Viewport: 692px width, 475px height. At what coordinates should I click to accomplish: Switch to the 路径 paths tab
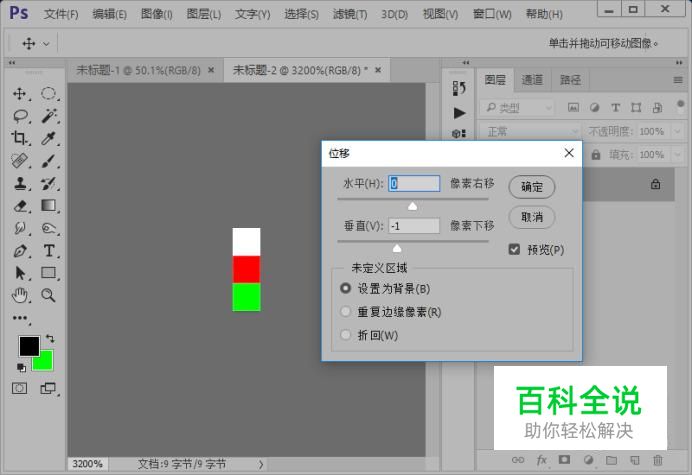[x=570, y=80]
